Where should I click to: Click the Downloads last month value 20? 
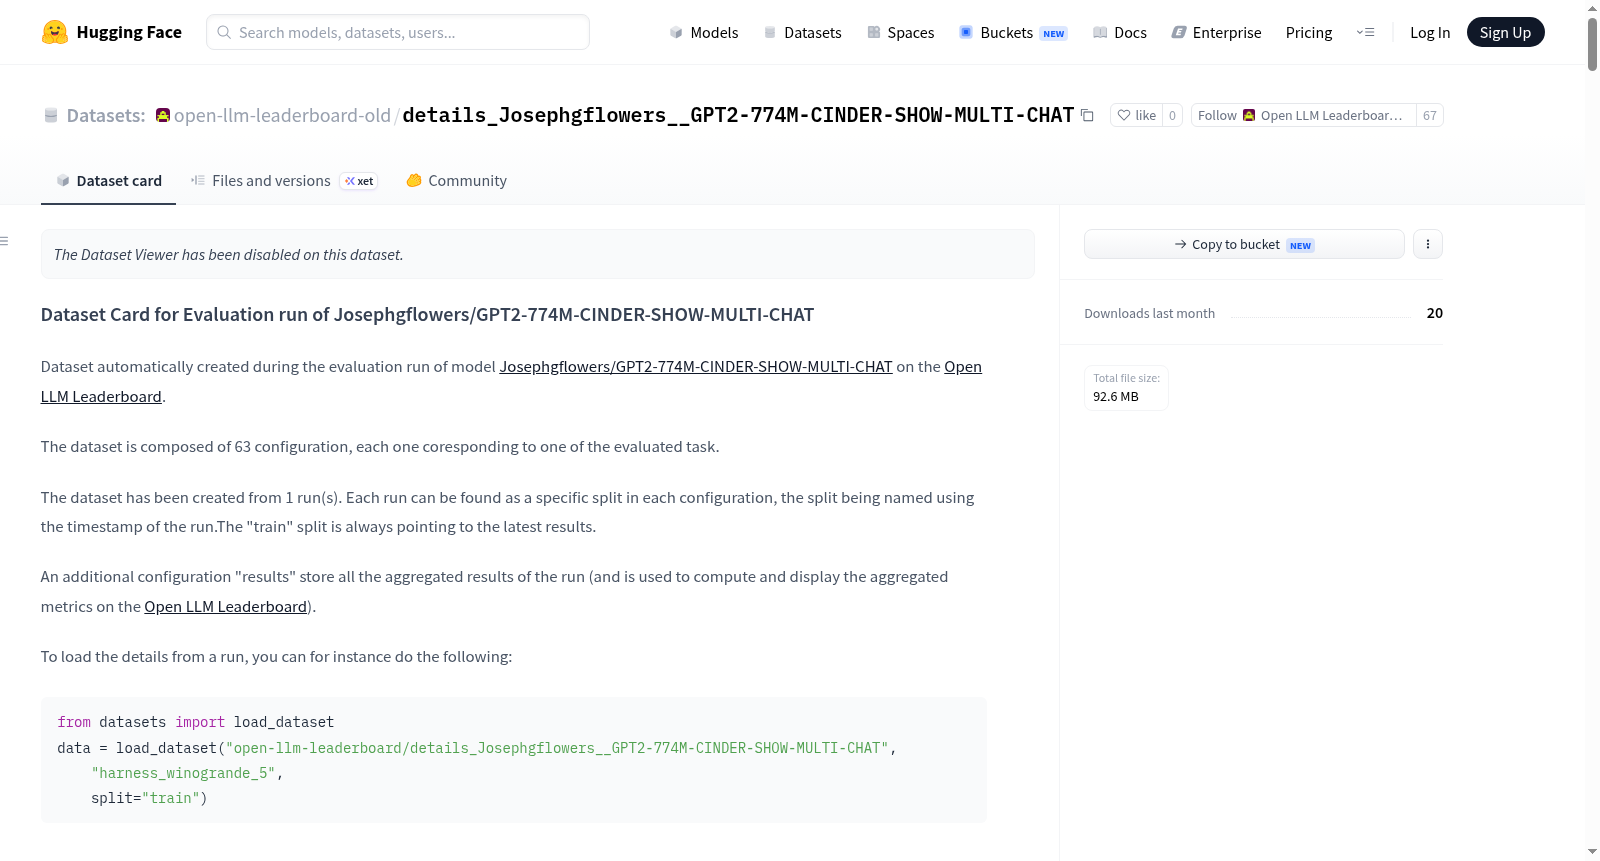1435,313
